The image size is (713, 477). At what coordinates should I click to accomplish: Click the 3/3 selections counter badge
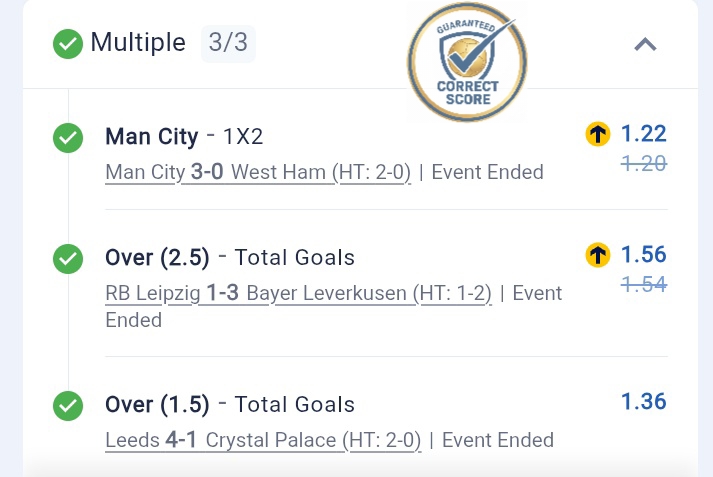[x=228, y=43]
